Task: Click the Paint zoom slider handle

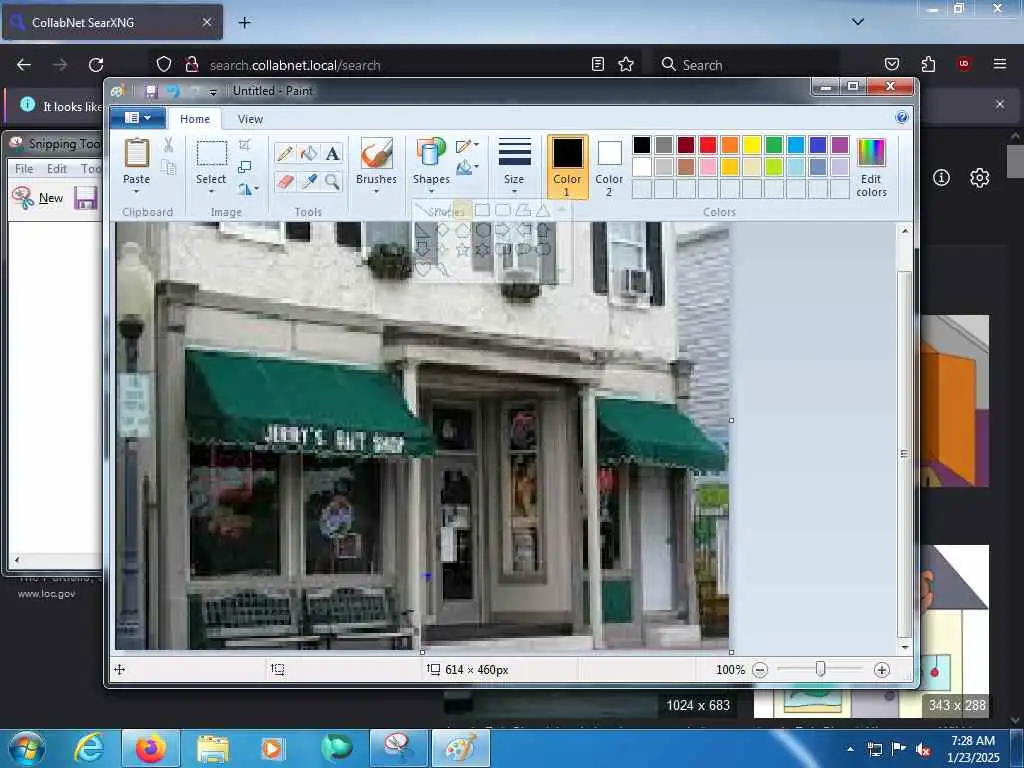Action: 820,669
